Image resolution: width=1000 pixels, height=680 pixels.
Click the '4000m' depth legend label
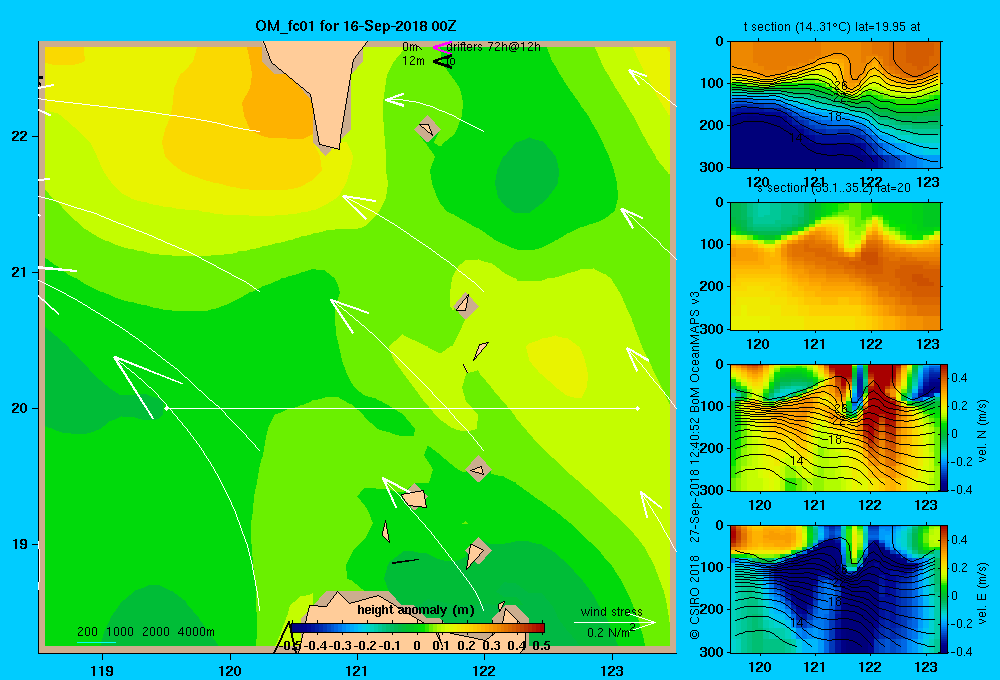tap(196, 632)
